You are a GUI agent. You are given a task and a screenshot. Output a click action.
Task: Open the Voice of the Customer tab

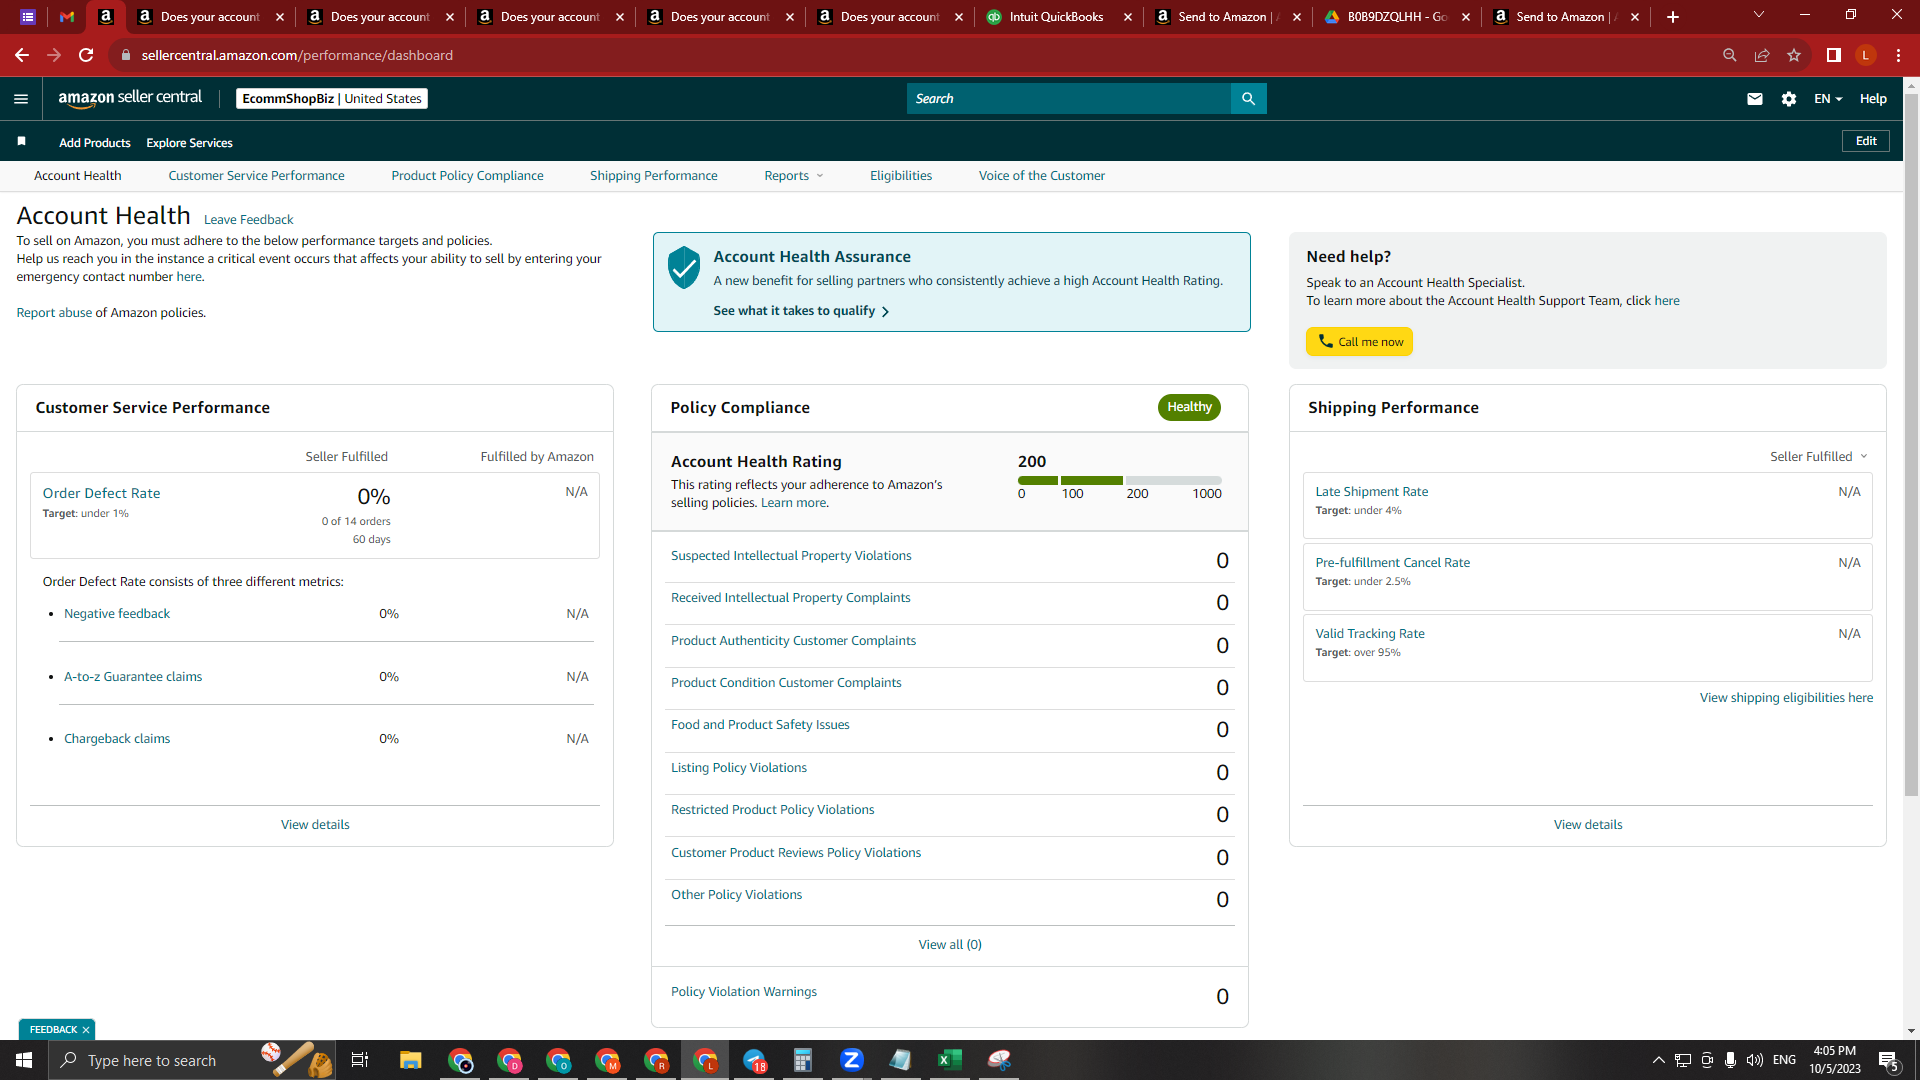tap(1041, 175)
